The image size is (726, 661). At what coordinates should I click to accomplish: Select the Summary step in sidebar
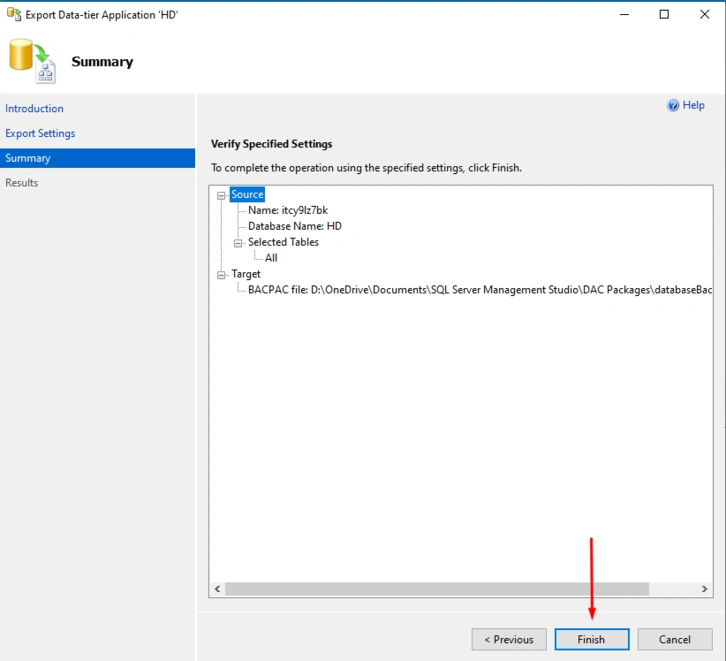tap(97, 158)
